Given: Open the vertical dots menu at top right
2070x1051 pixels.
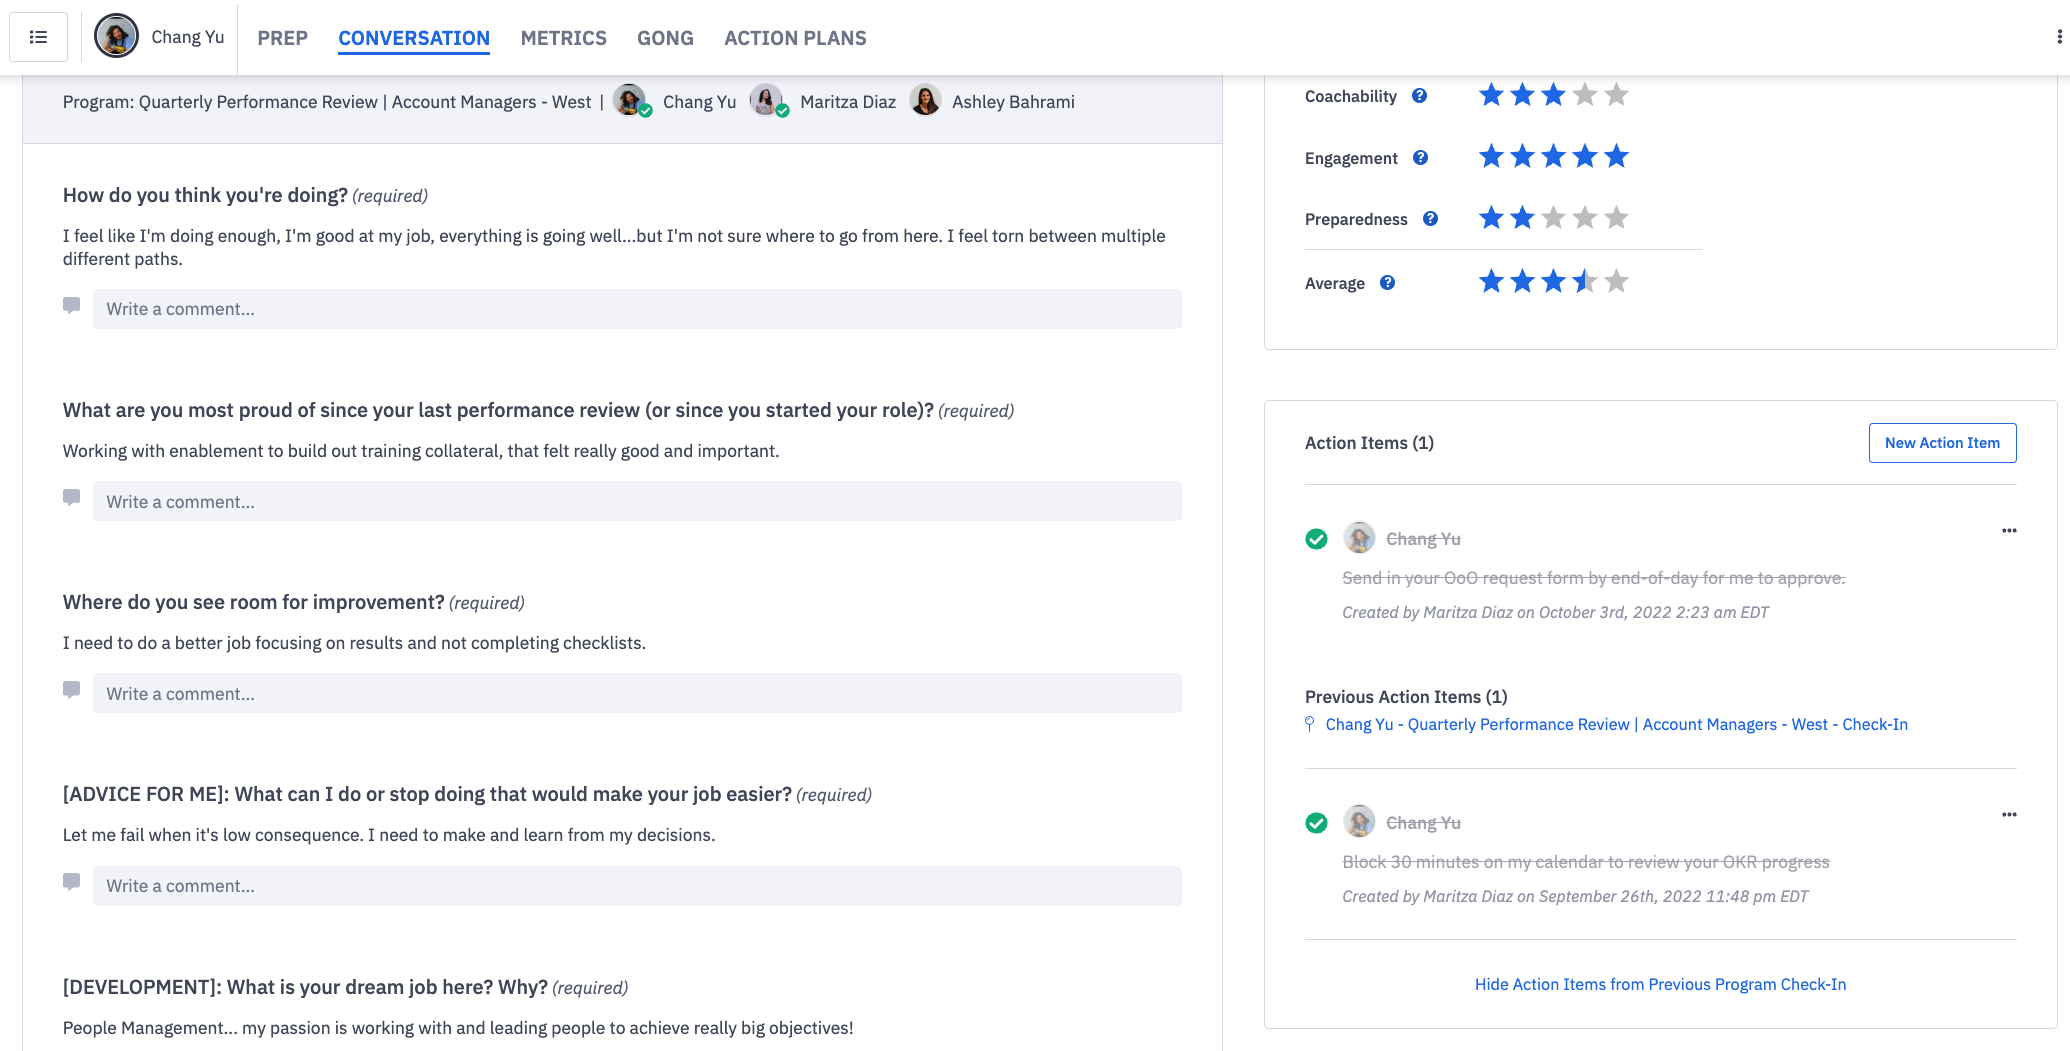Looking at the screenshot, I should [x=2059, y=37].
